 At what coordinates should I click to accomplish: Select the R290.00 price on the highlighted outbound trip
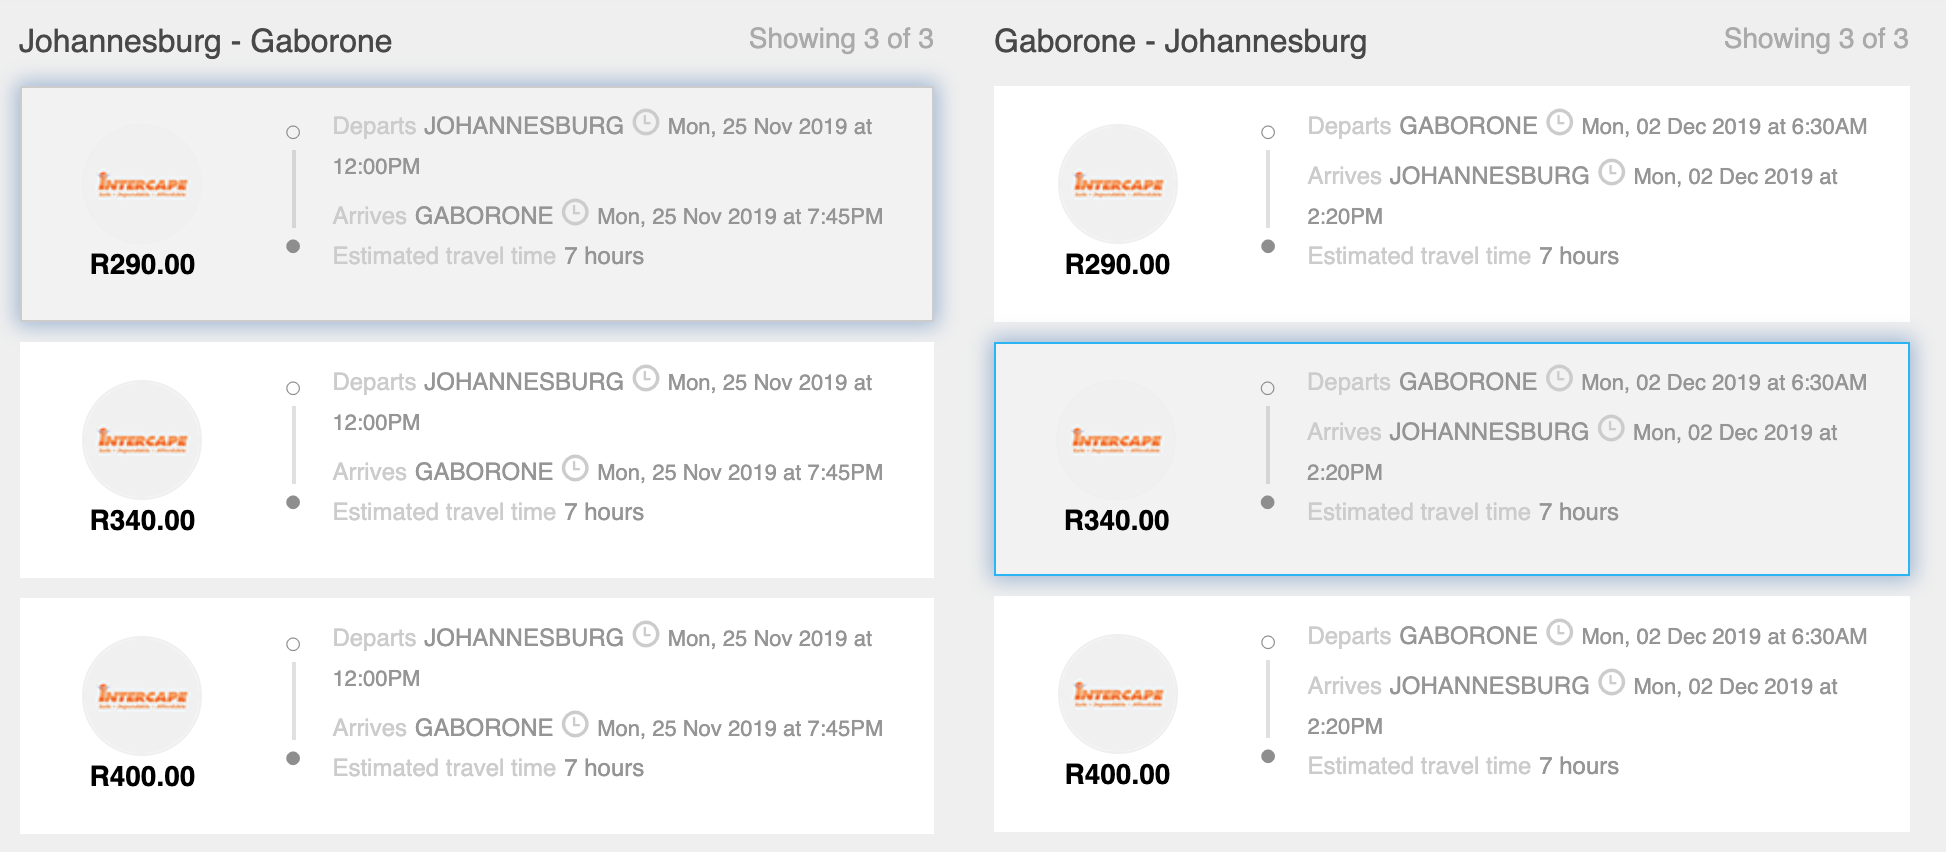(141, 264)
